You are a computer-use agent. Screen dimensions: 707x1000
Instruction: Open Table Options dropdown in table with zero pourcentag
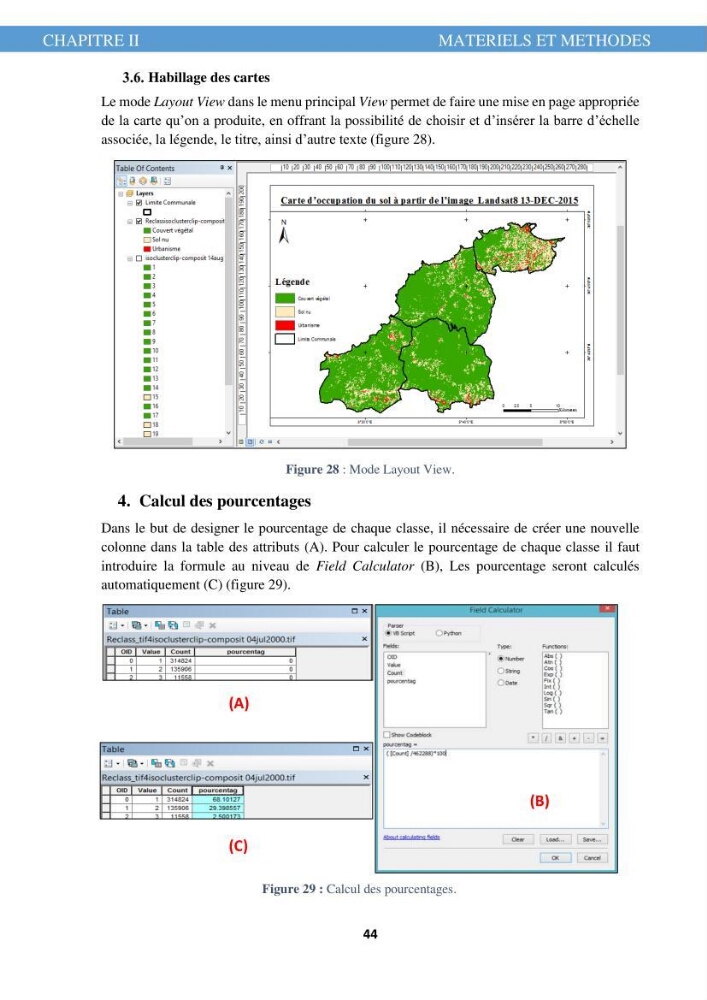[115, 626]
